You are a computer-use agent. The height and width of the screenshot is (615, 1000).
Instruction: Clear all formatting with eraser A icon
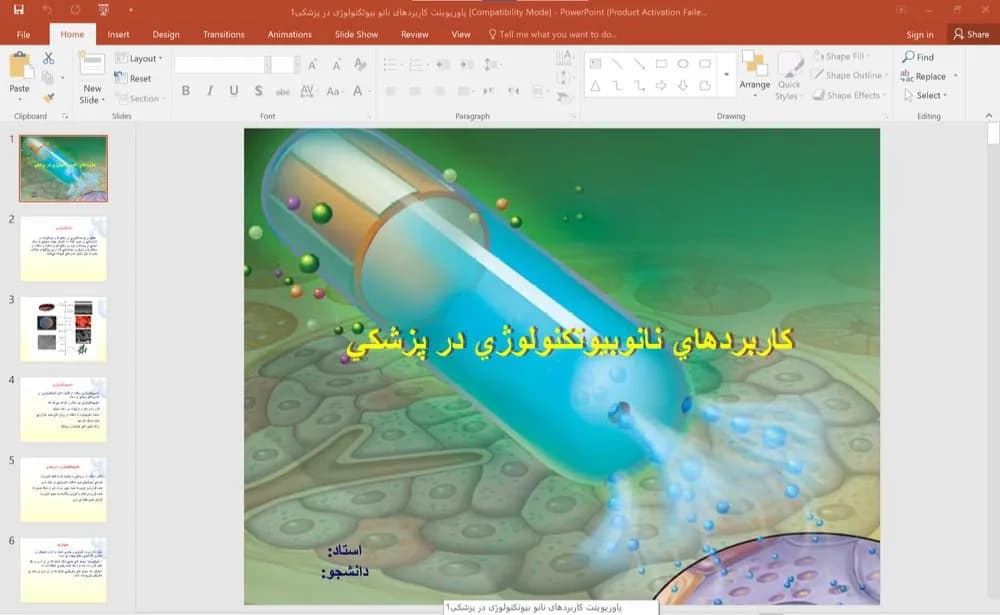(x=360, y=64)
